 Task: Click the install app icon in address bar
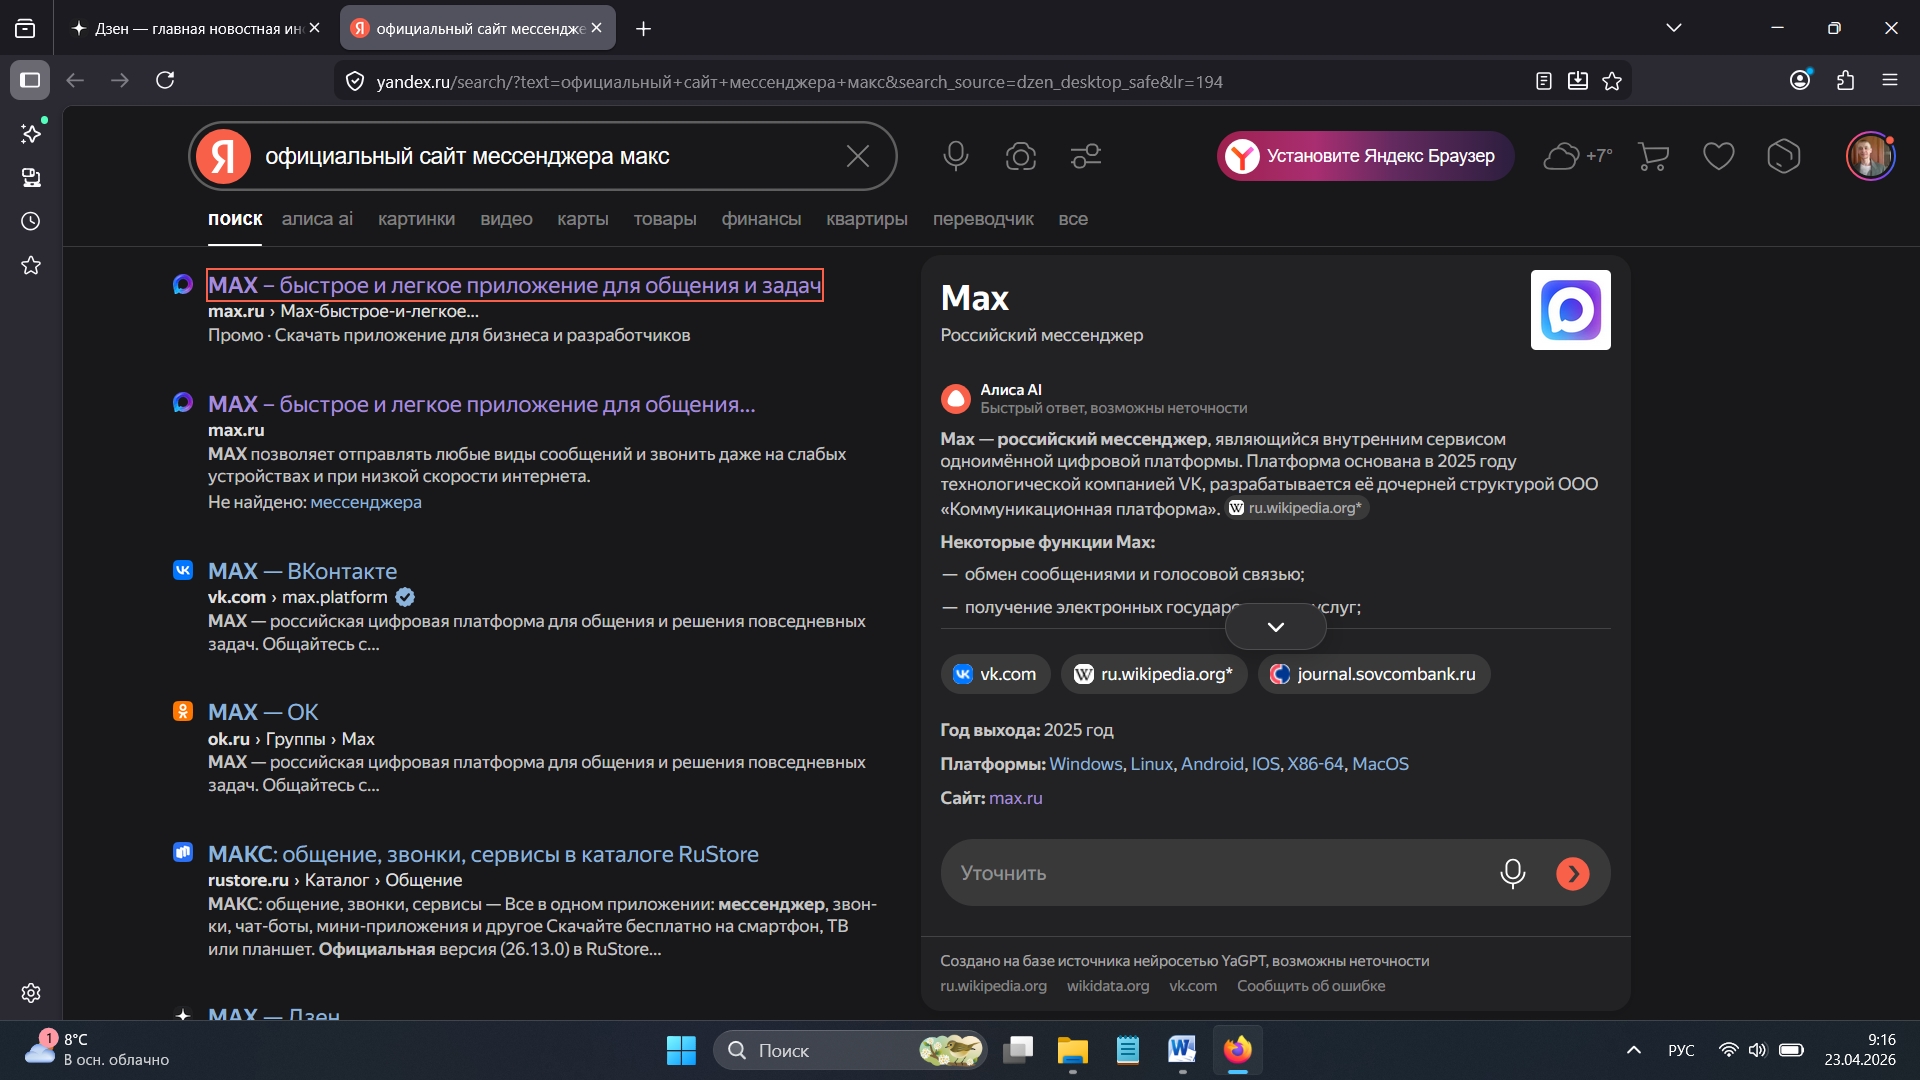(x=1578, y=81)
